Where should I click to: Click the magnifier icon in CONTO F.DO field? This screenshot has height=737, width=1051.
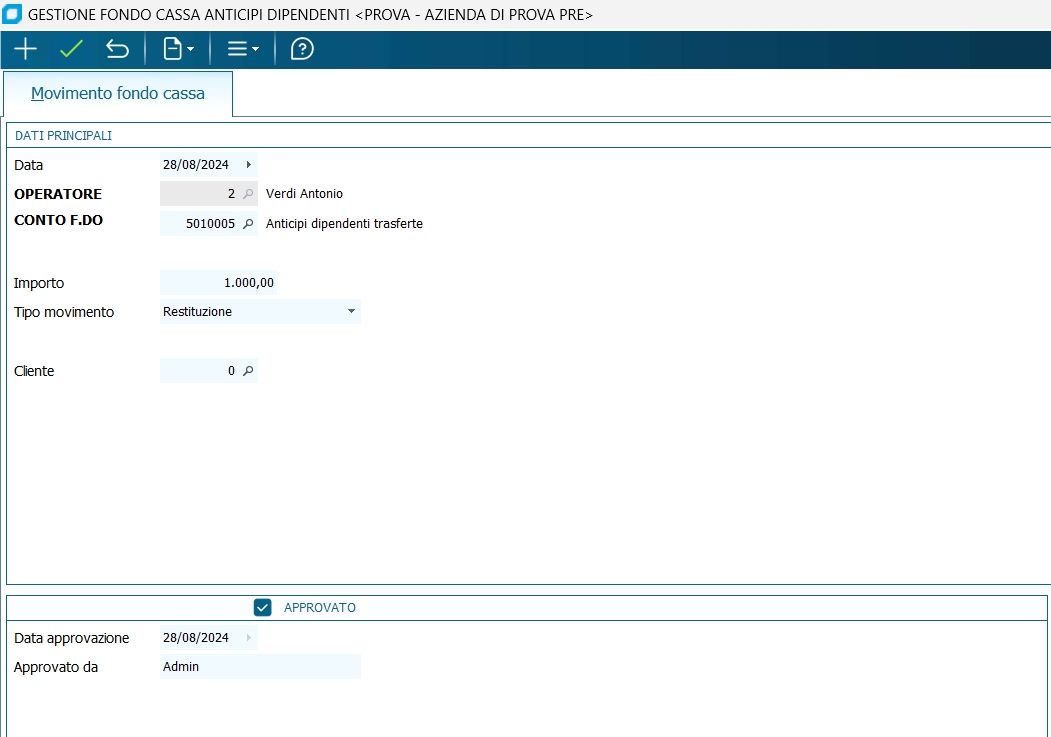[x=248, y=224]
